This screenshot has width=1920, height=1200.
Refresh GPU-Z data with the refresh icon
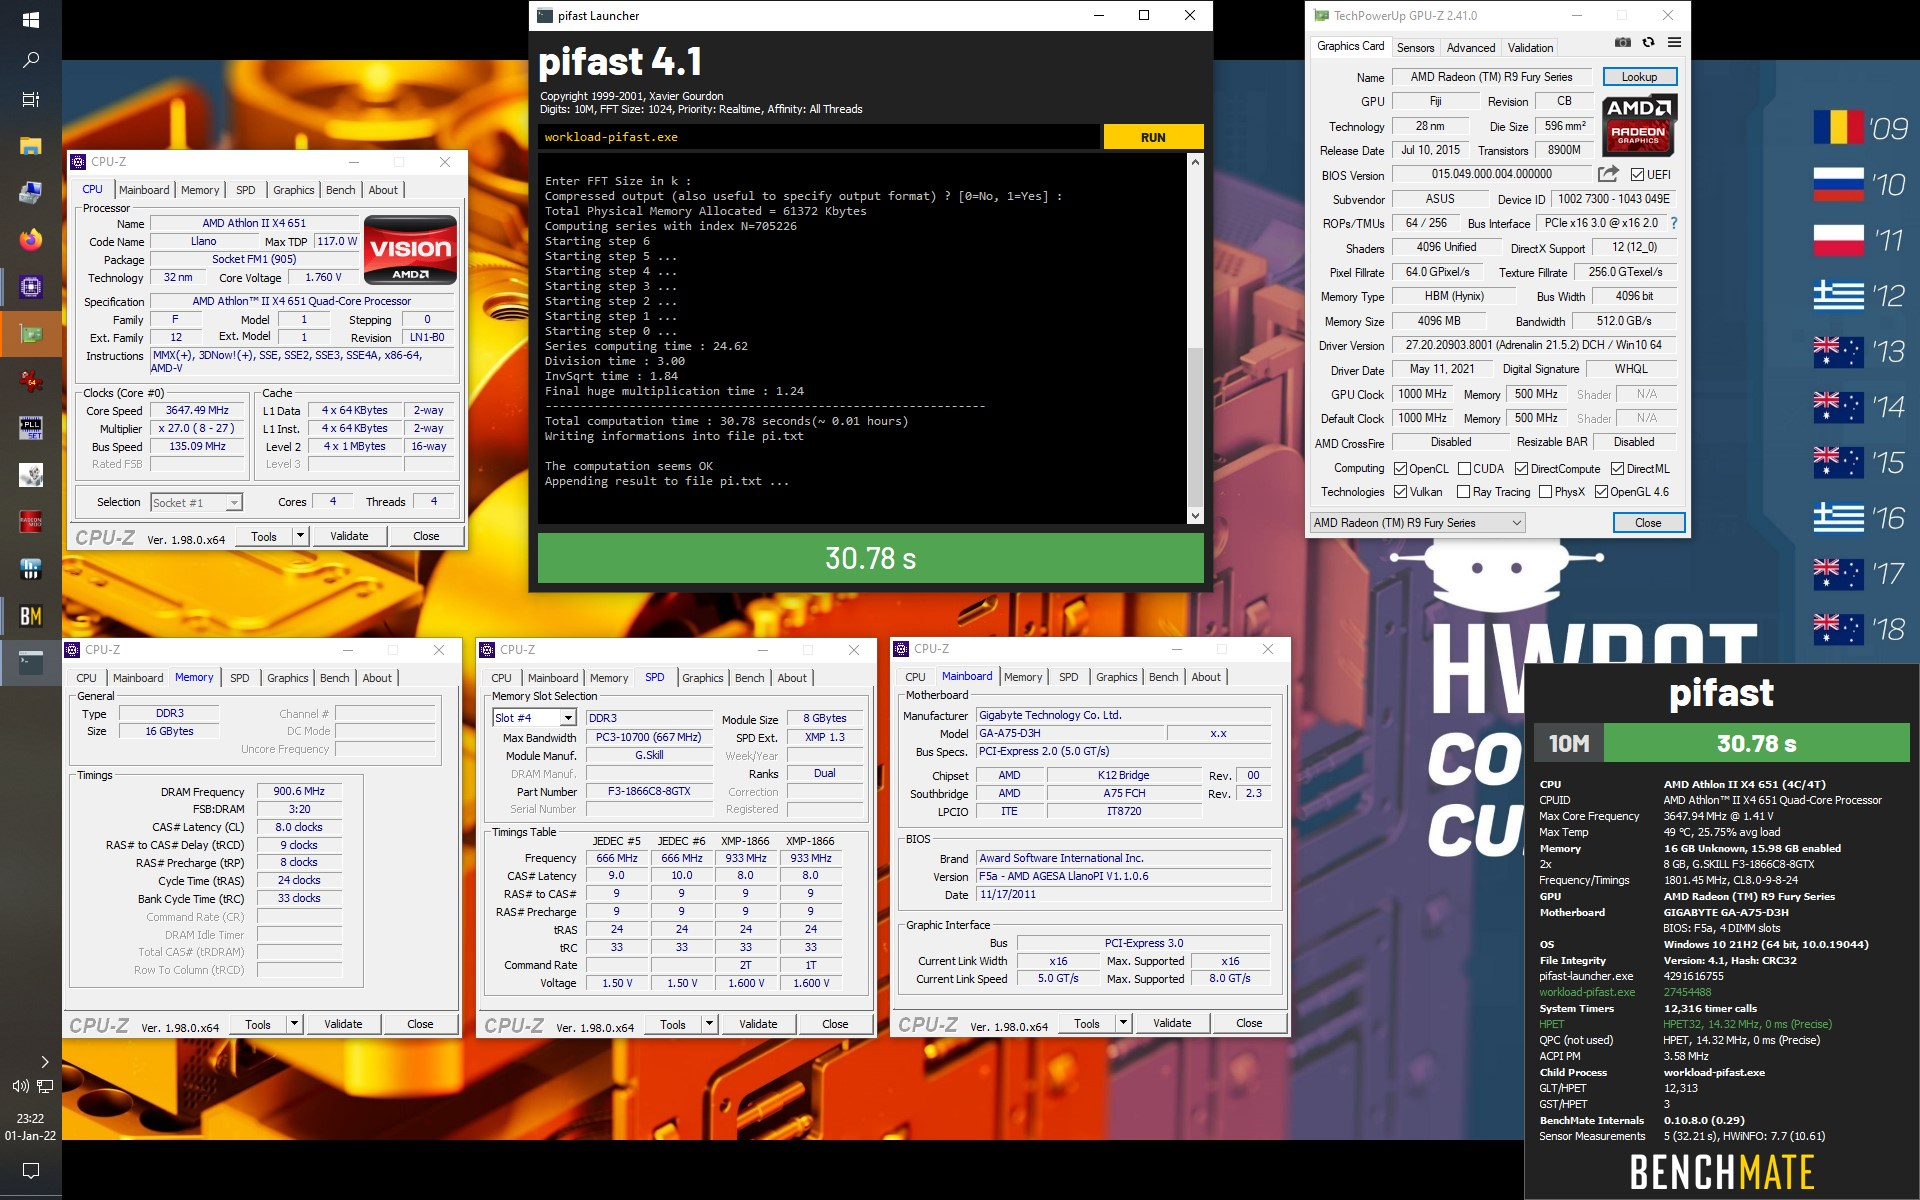click(1648, 43)
